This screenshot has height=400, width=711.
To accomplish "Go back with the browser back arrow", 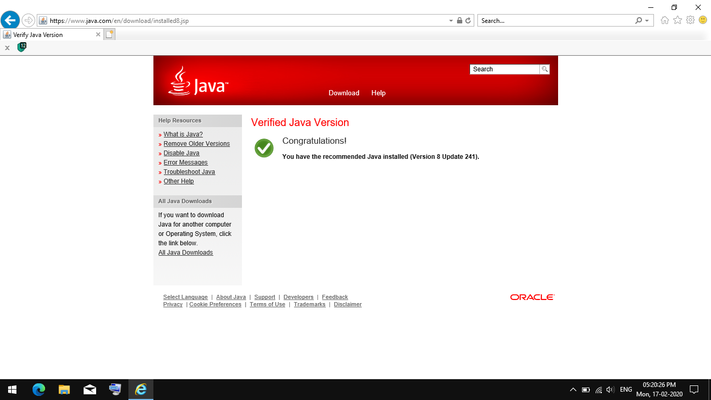I will (x=10, y=20).
